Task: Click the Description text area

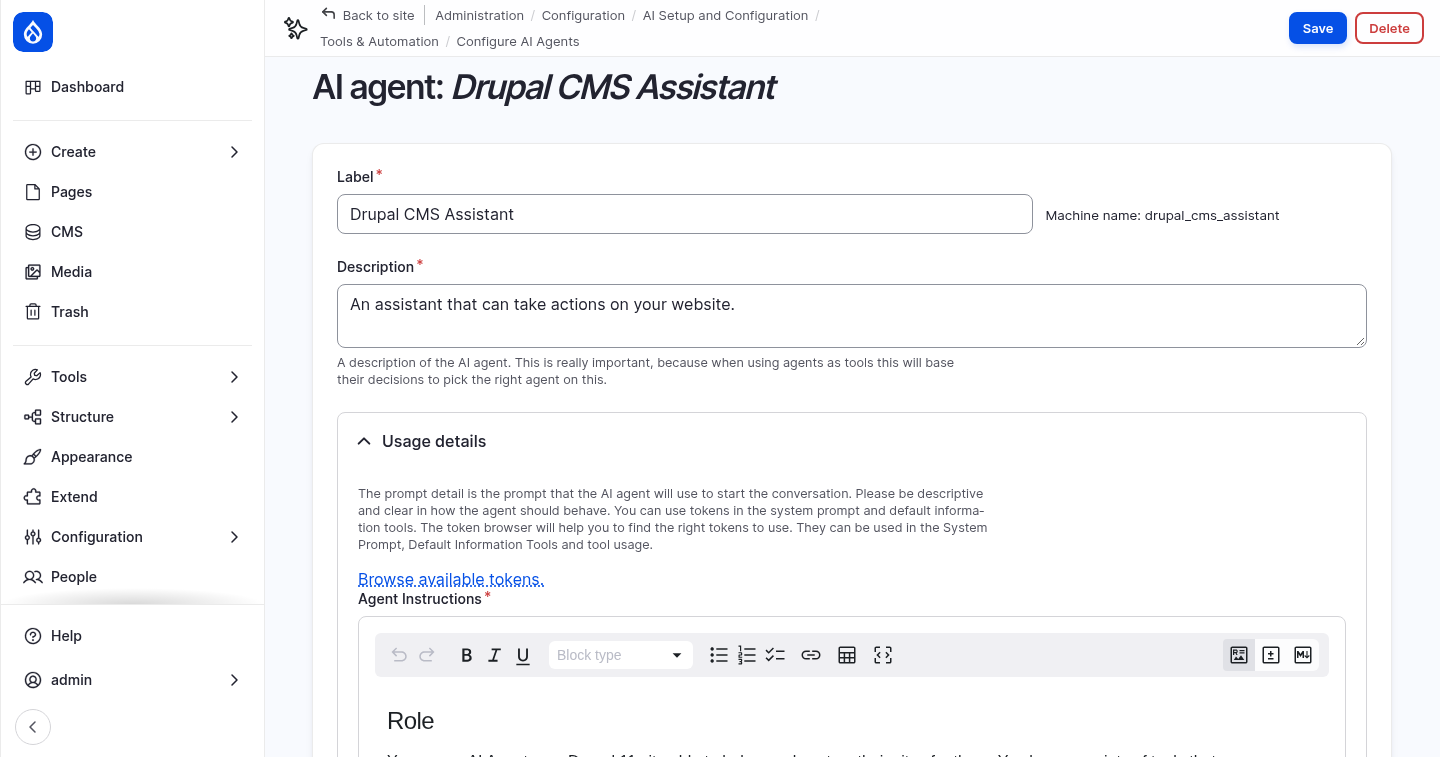Action: click(x=852, y=316)
